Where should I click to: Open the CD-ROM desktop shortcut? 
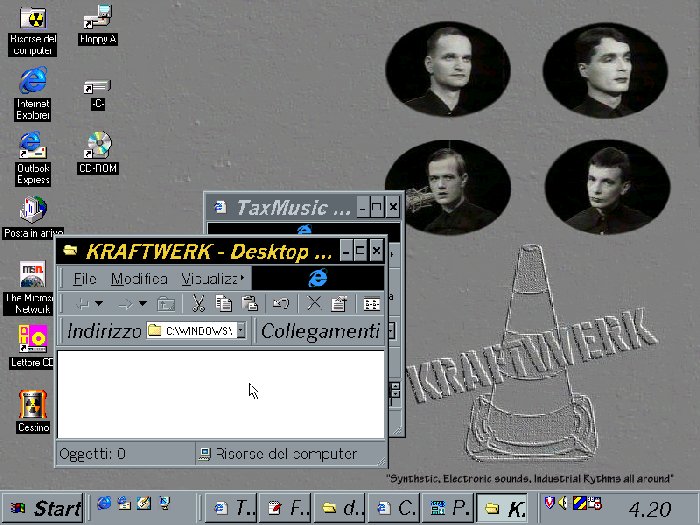(x=98, y=148)
